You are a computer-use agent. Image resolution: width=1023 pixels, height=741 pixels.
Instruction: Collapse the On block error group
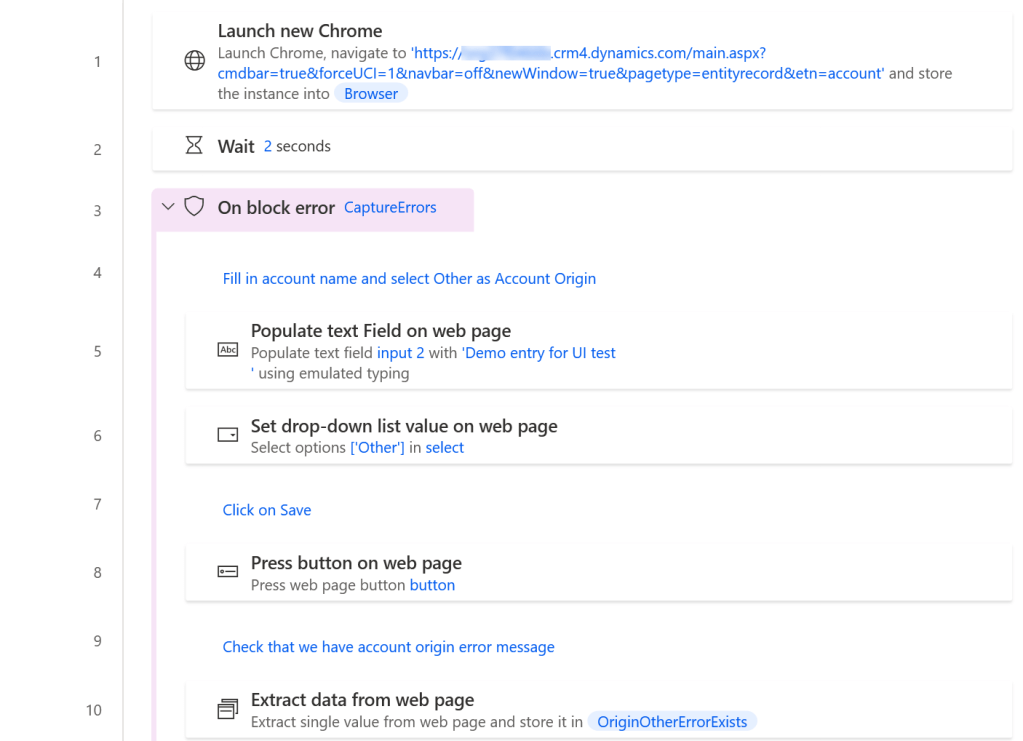[x=168, y=207]
